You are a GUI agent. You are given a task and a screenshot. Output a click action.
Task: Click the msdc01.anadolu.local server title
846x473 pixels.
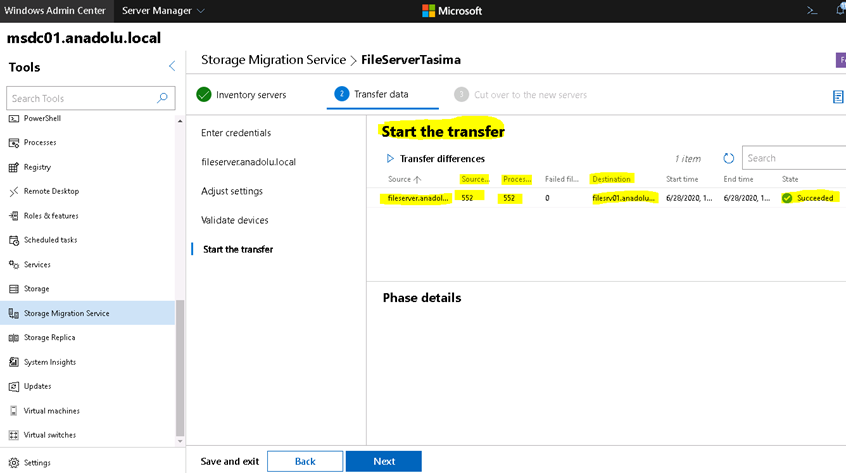pyautogui.click(x=84, y=38)
